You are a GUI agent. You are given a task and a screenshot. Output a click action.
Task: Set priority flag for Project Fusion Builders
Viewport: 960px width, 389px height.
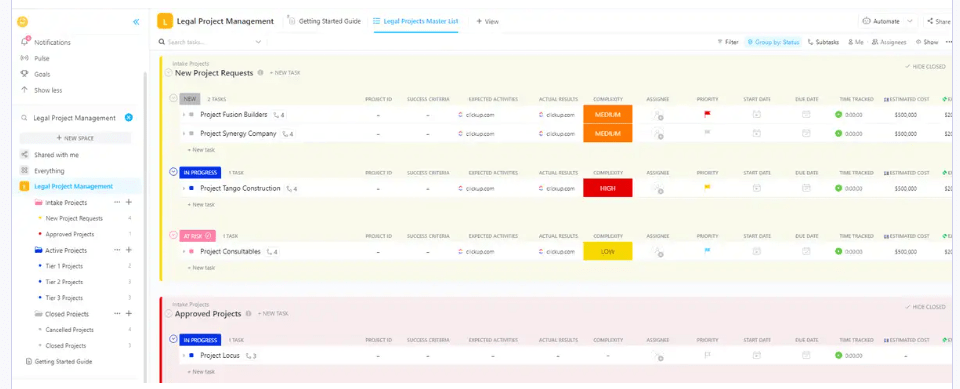707,114
